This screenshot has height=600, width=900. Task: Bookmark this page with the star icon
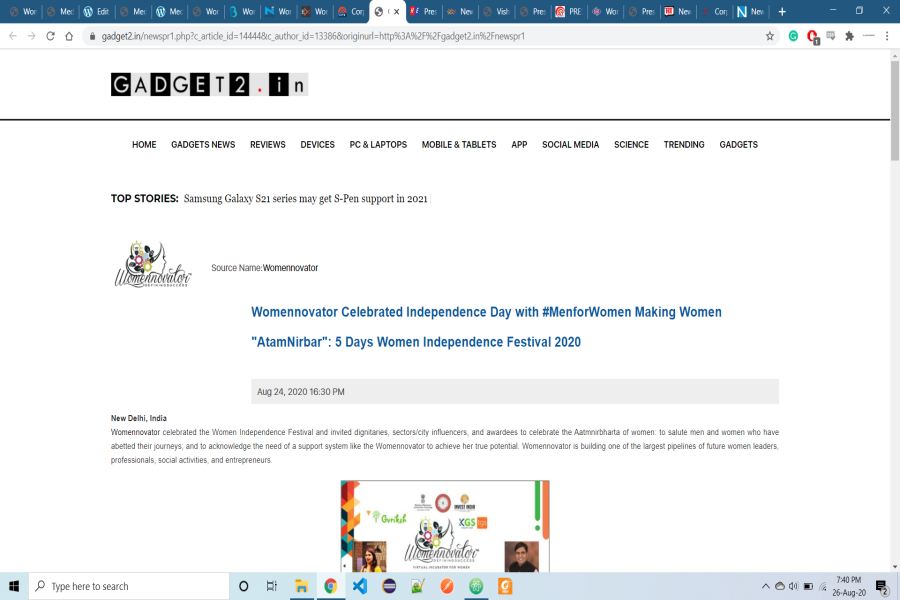770,36
